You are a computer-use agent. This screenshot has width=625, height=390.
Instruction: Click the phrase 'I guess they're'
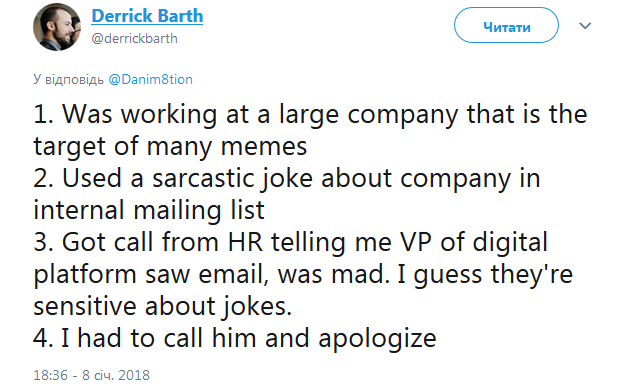485,274
